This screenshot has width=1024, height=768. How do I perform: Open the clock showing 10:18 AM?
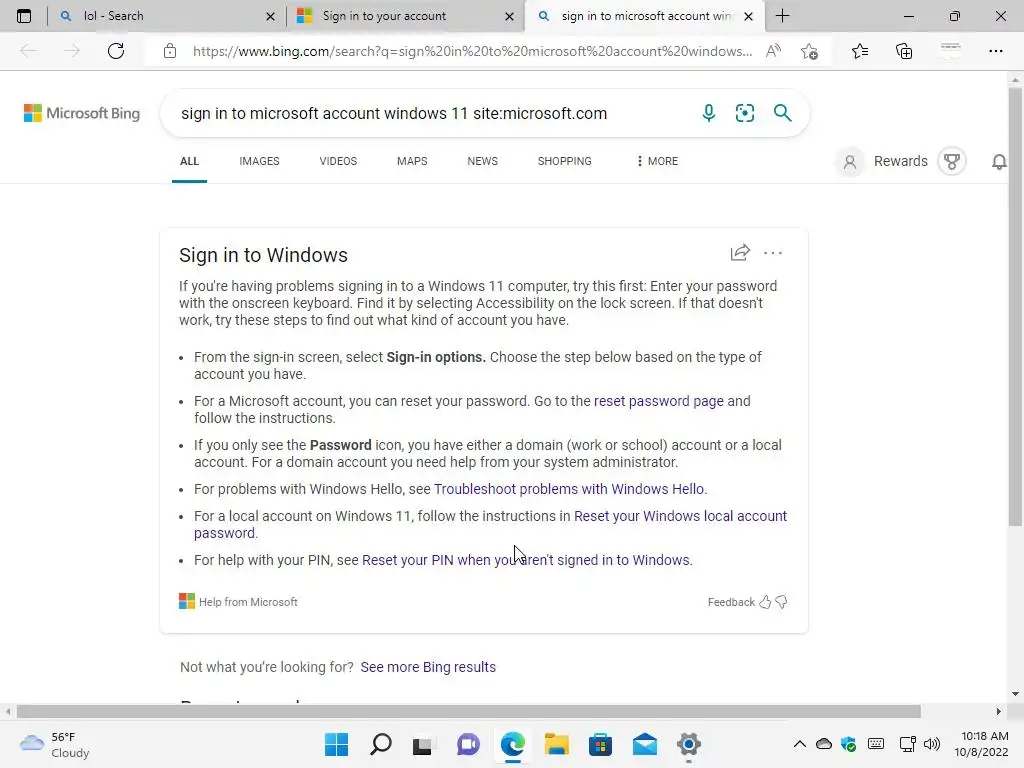click(x=982, y=744)
